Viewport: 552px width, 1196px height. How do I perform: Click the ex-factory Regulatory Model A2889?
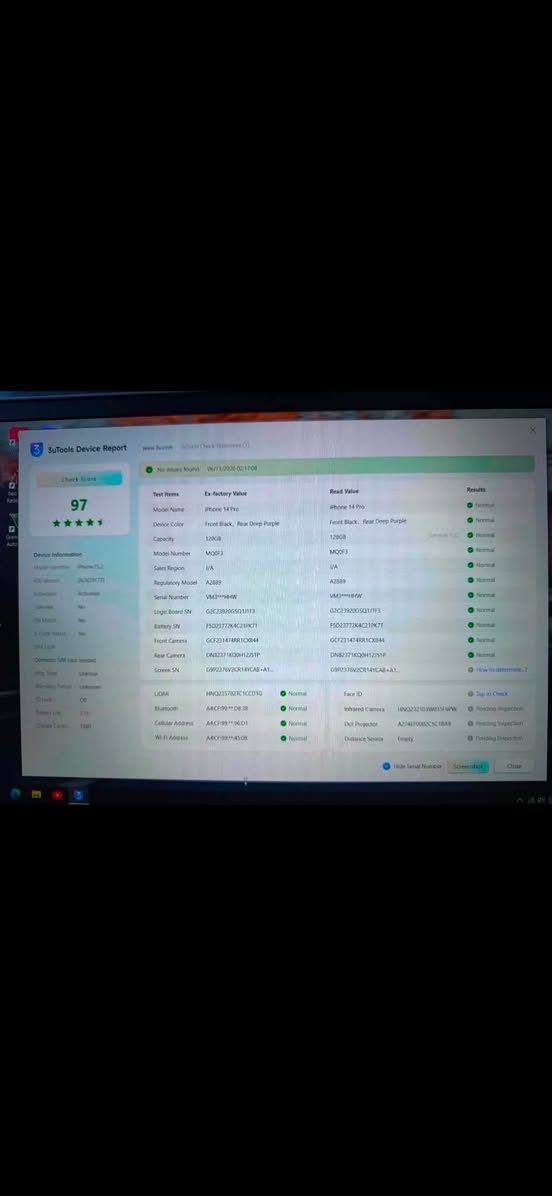[213, 583]
